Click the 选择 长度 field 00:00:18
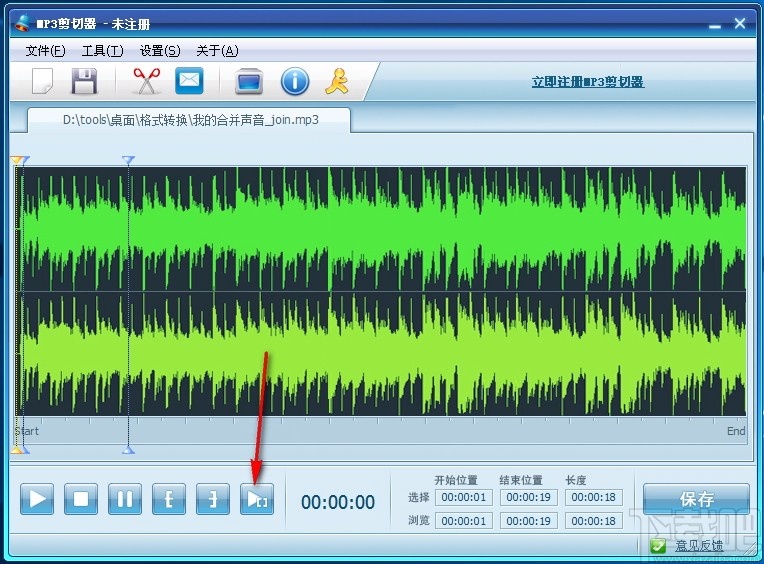Image resolution: width=764 pixels, height=564 pixels. (593, 497)
